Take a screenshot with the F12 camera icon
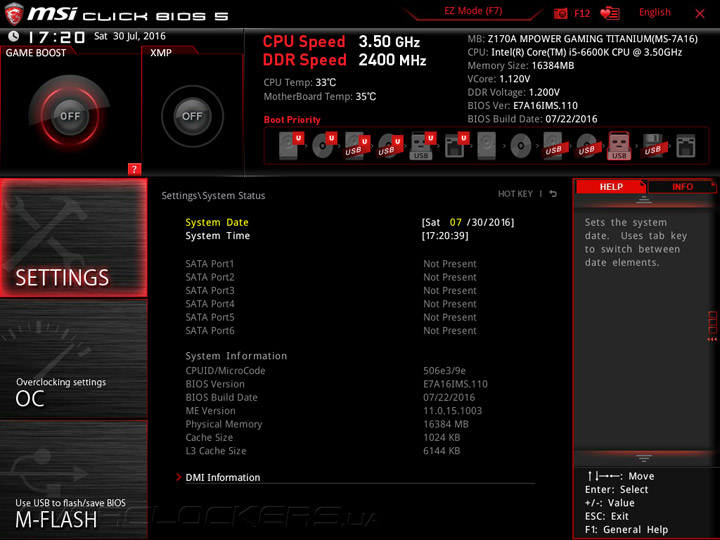This screenshot has width=720, height=540. 561,13
